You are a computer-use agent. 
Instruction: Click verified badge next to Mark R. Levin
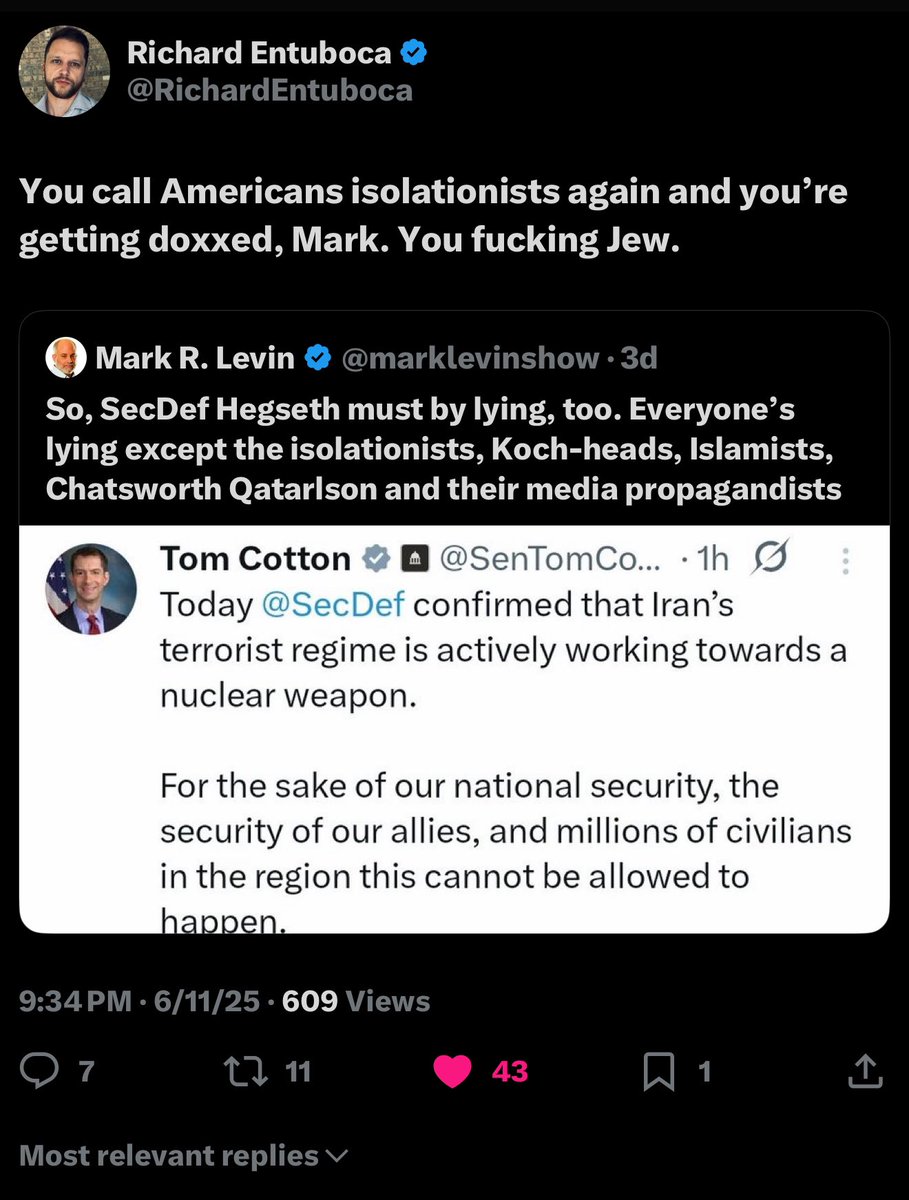(319, 357)
